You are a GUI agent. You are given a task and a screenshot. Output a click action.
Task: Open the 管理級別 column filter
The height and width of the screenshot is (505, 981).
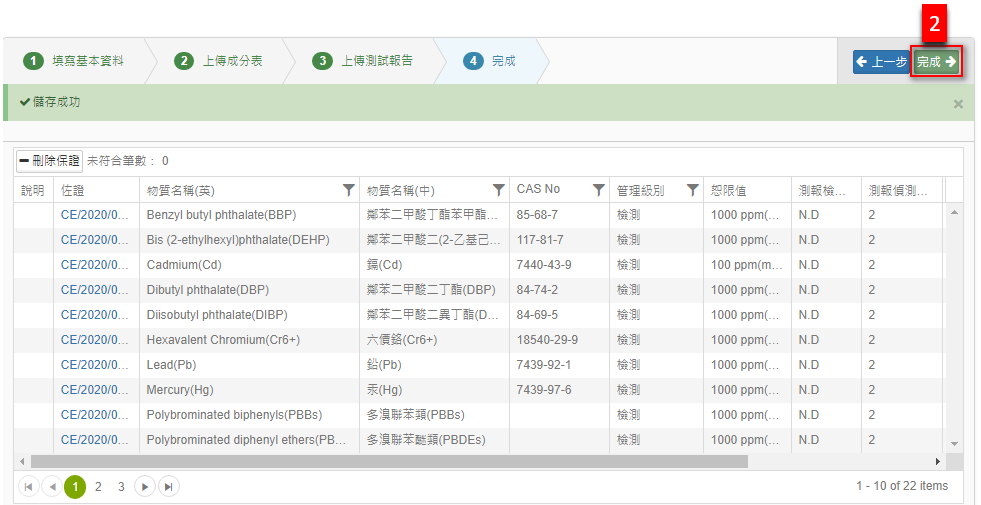pyautogui.click(x=692, y=190)
